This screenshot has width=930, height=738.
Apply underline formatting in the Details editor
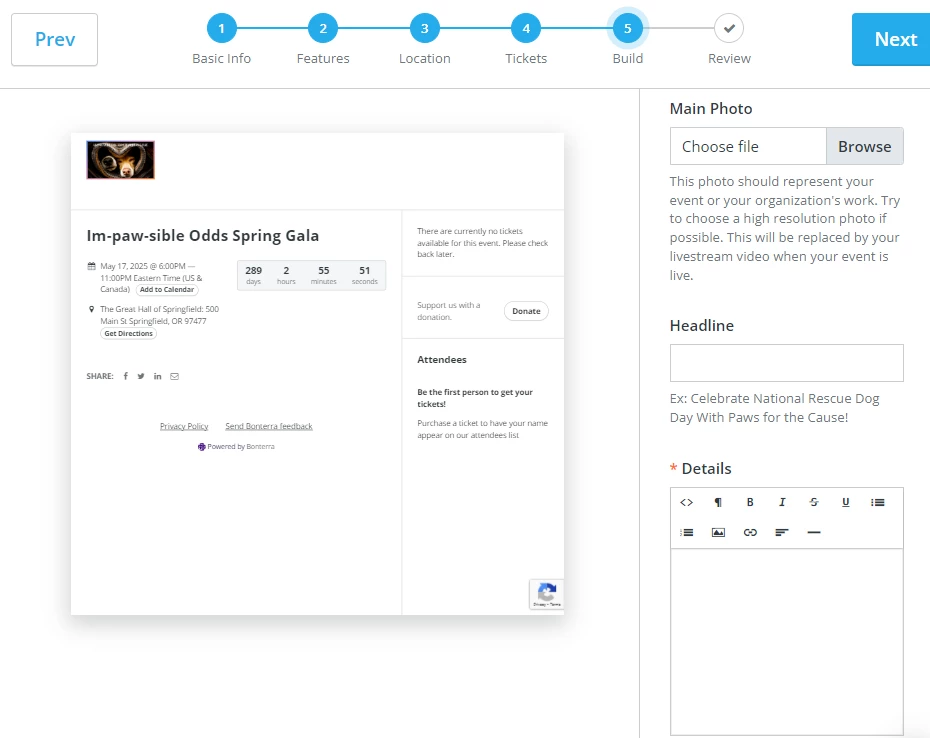(x=846, y=502)
